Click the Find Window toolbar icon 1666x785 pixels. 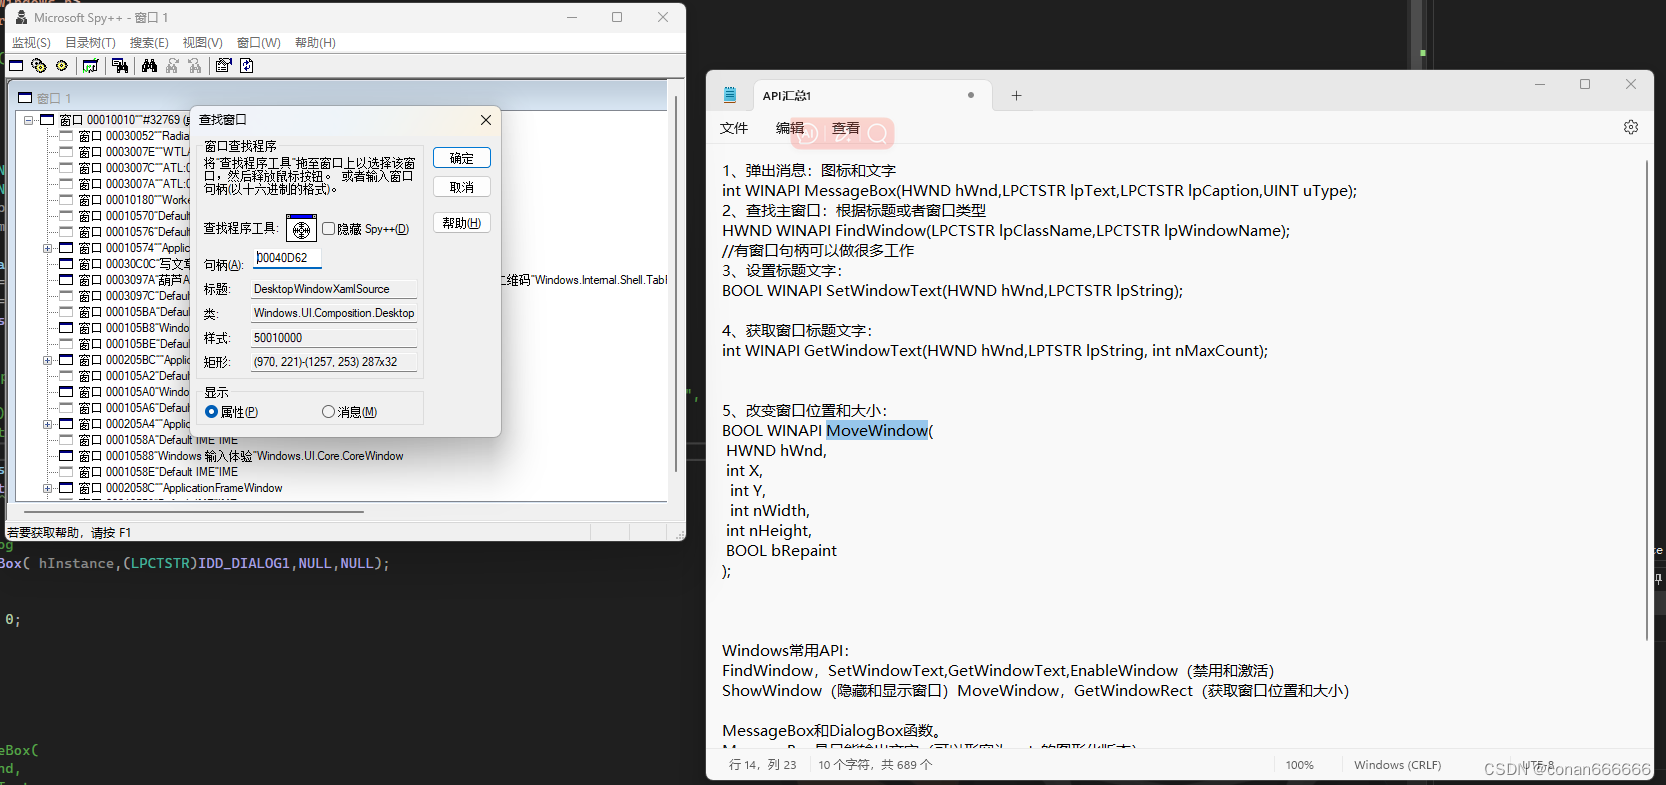coord(120,66)
